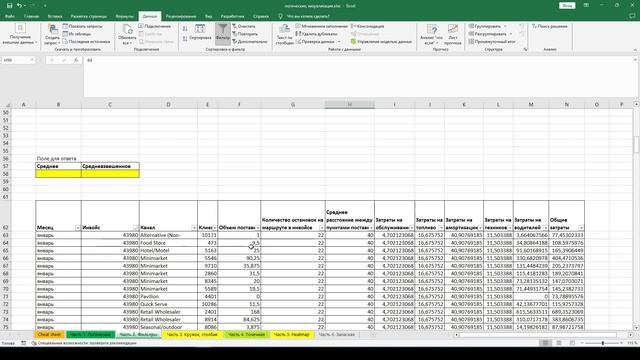
Task: Open the Инвойс column filter dropdown
Action: pos(136,228)
